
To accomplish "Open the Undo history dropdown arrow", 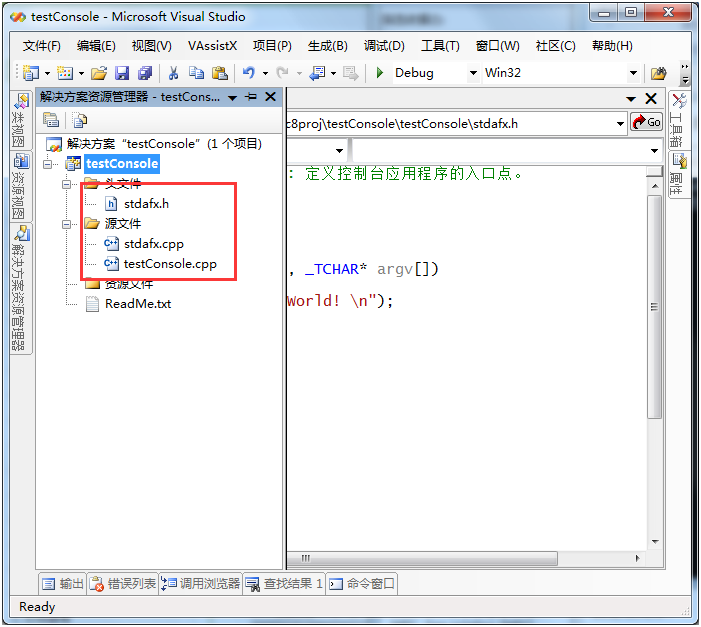I will tap(265, 73).
